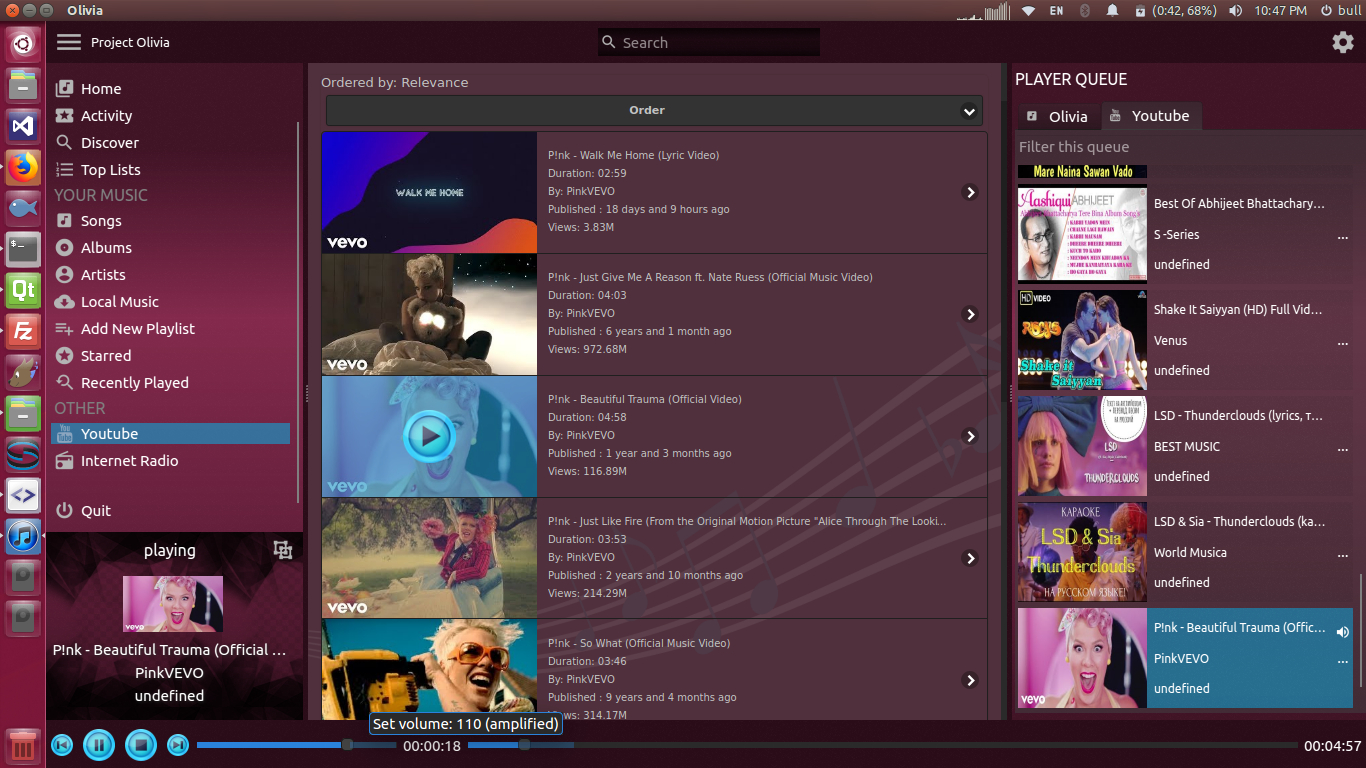This screenshot has width=1366, height=768.
Task: Skip to the previous track
Action: pos(62,745)
